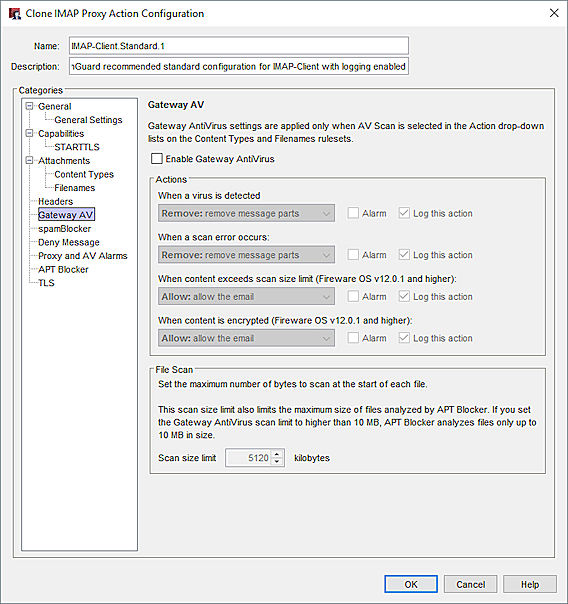Viewport: 568px width, 604px height.
Task: Select Proxy and AV Alarms category
Action: pyautogui.click(x=82, y=256)
